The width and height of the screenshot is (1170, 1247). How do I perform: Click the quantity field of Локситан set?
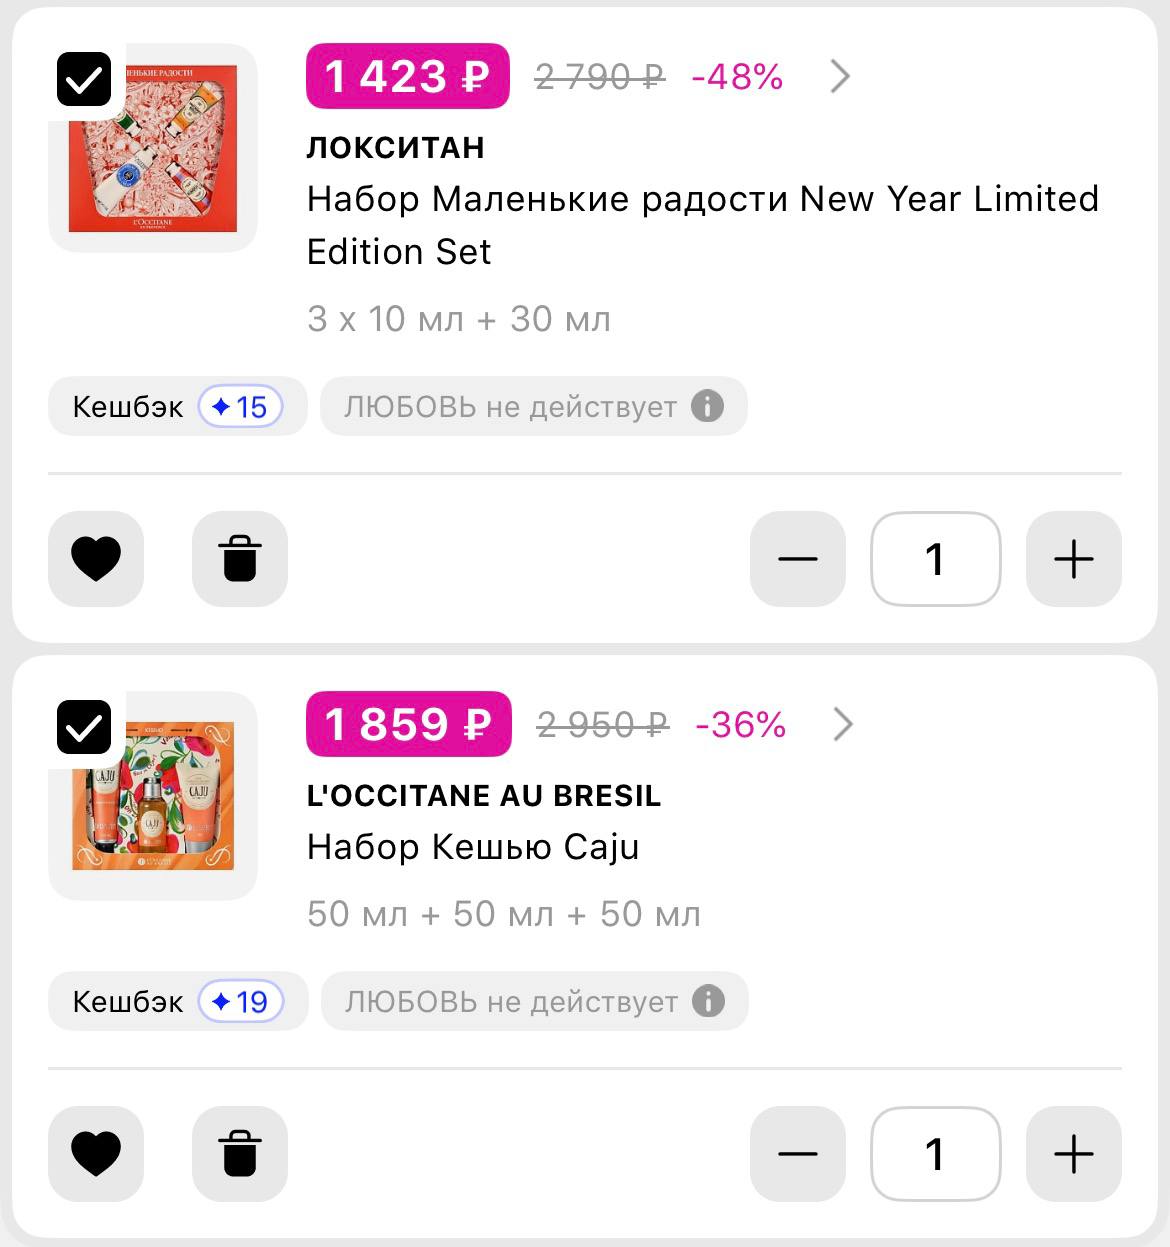(x=935, y=558)
